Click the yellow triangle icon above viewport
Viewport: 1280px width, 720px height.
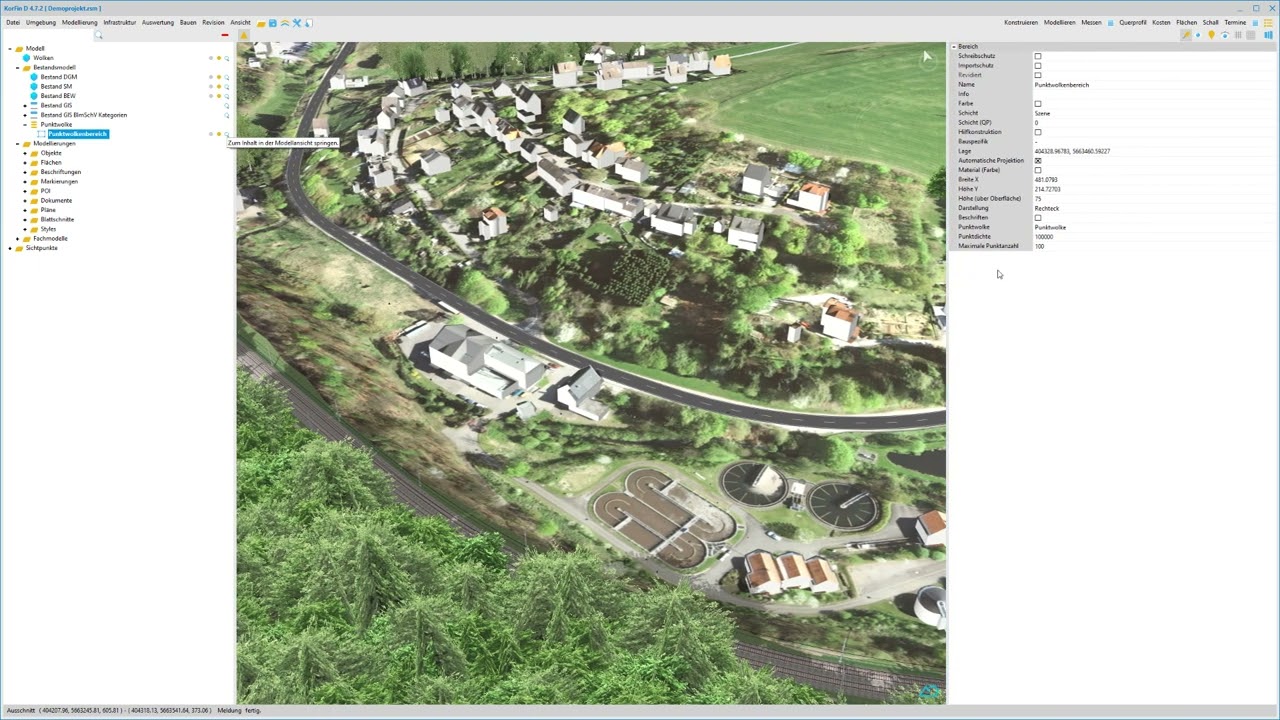(243, 35)
